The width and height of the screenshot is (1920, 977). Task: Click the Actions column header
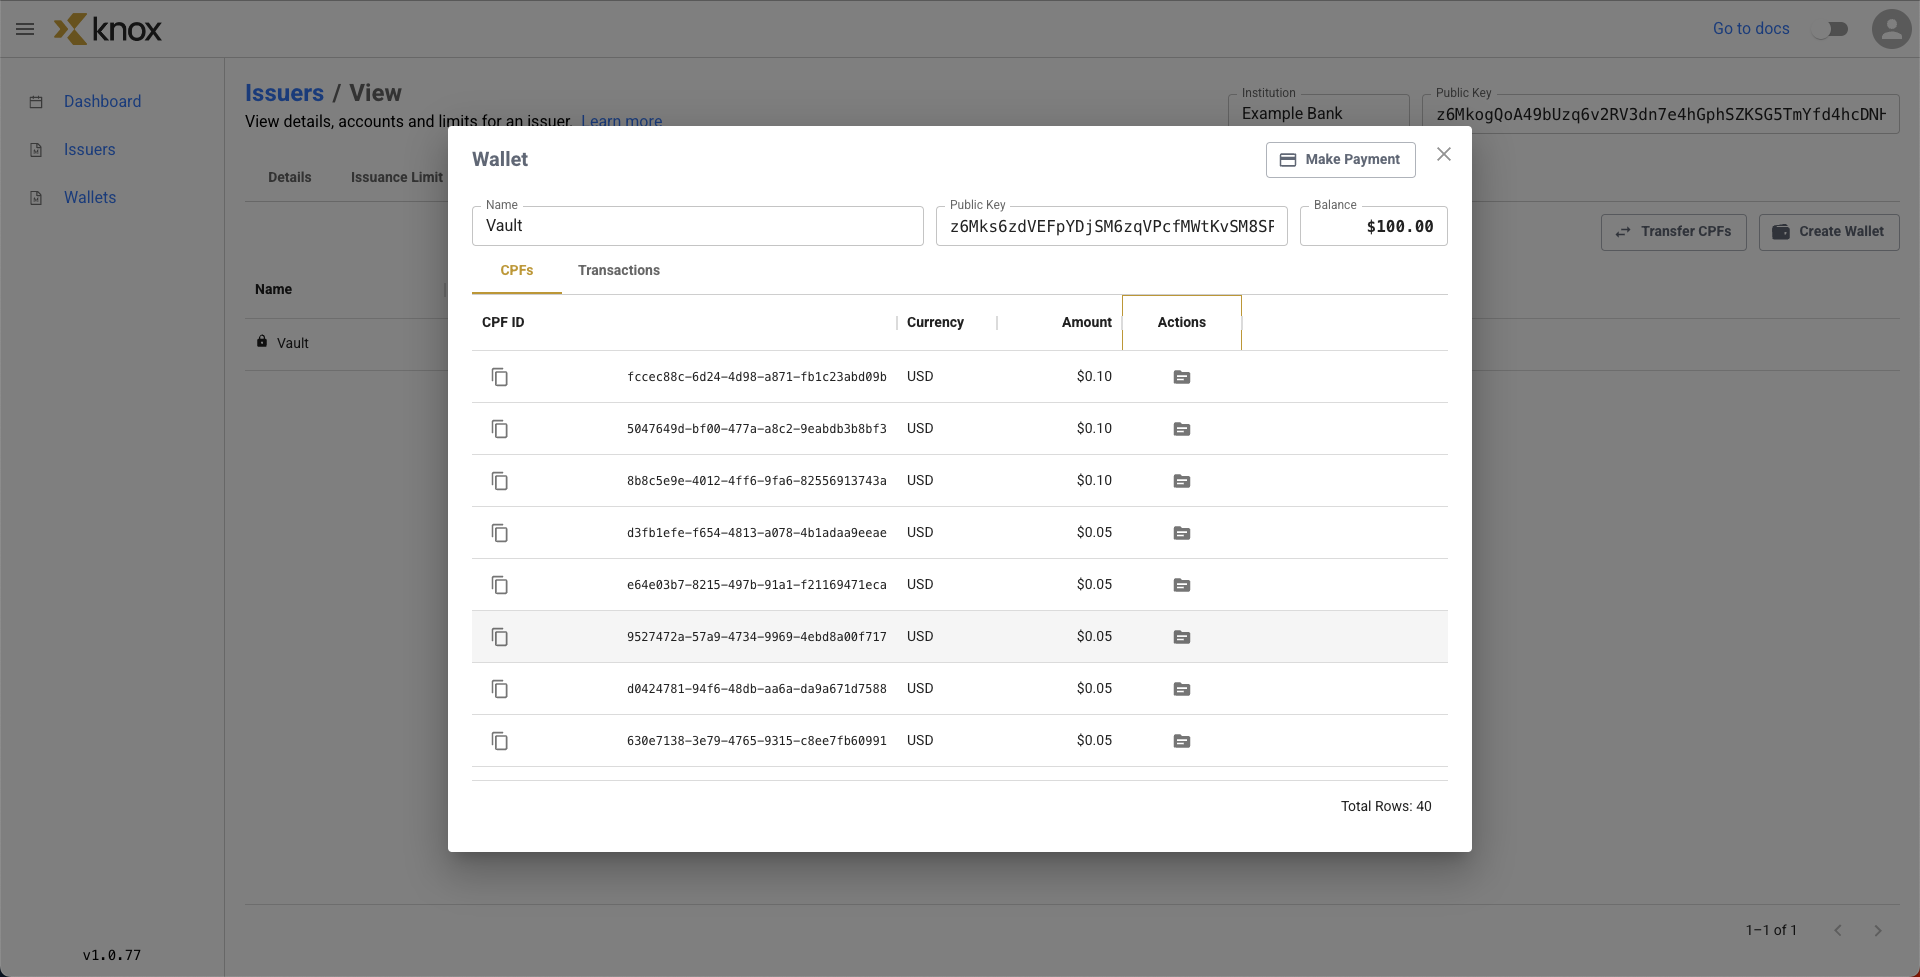(1182, 322)
